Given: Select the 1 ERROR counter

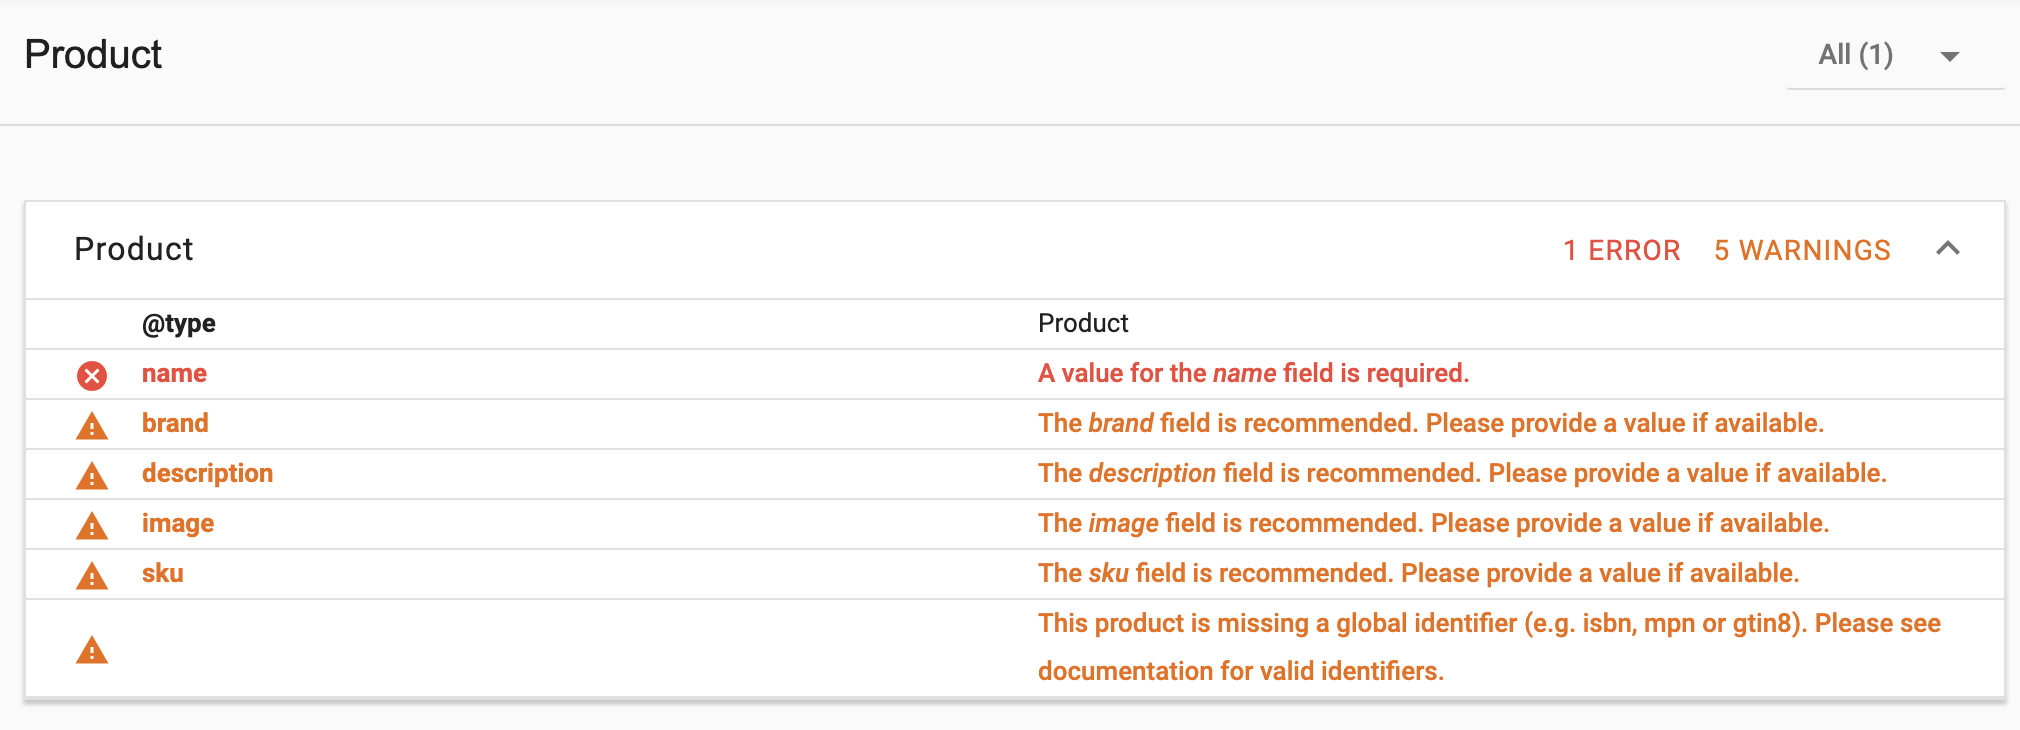Looking at the screenshot, I should pyautogui.click(x=1622, y=250).
